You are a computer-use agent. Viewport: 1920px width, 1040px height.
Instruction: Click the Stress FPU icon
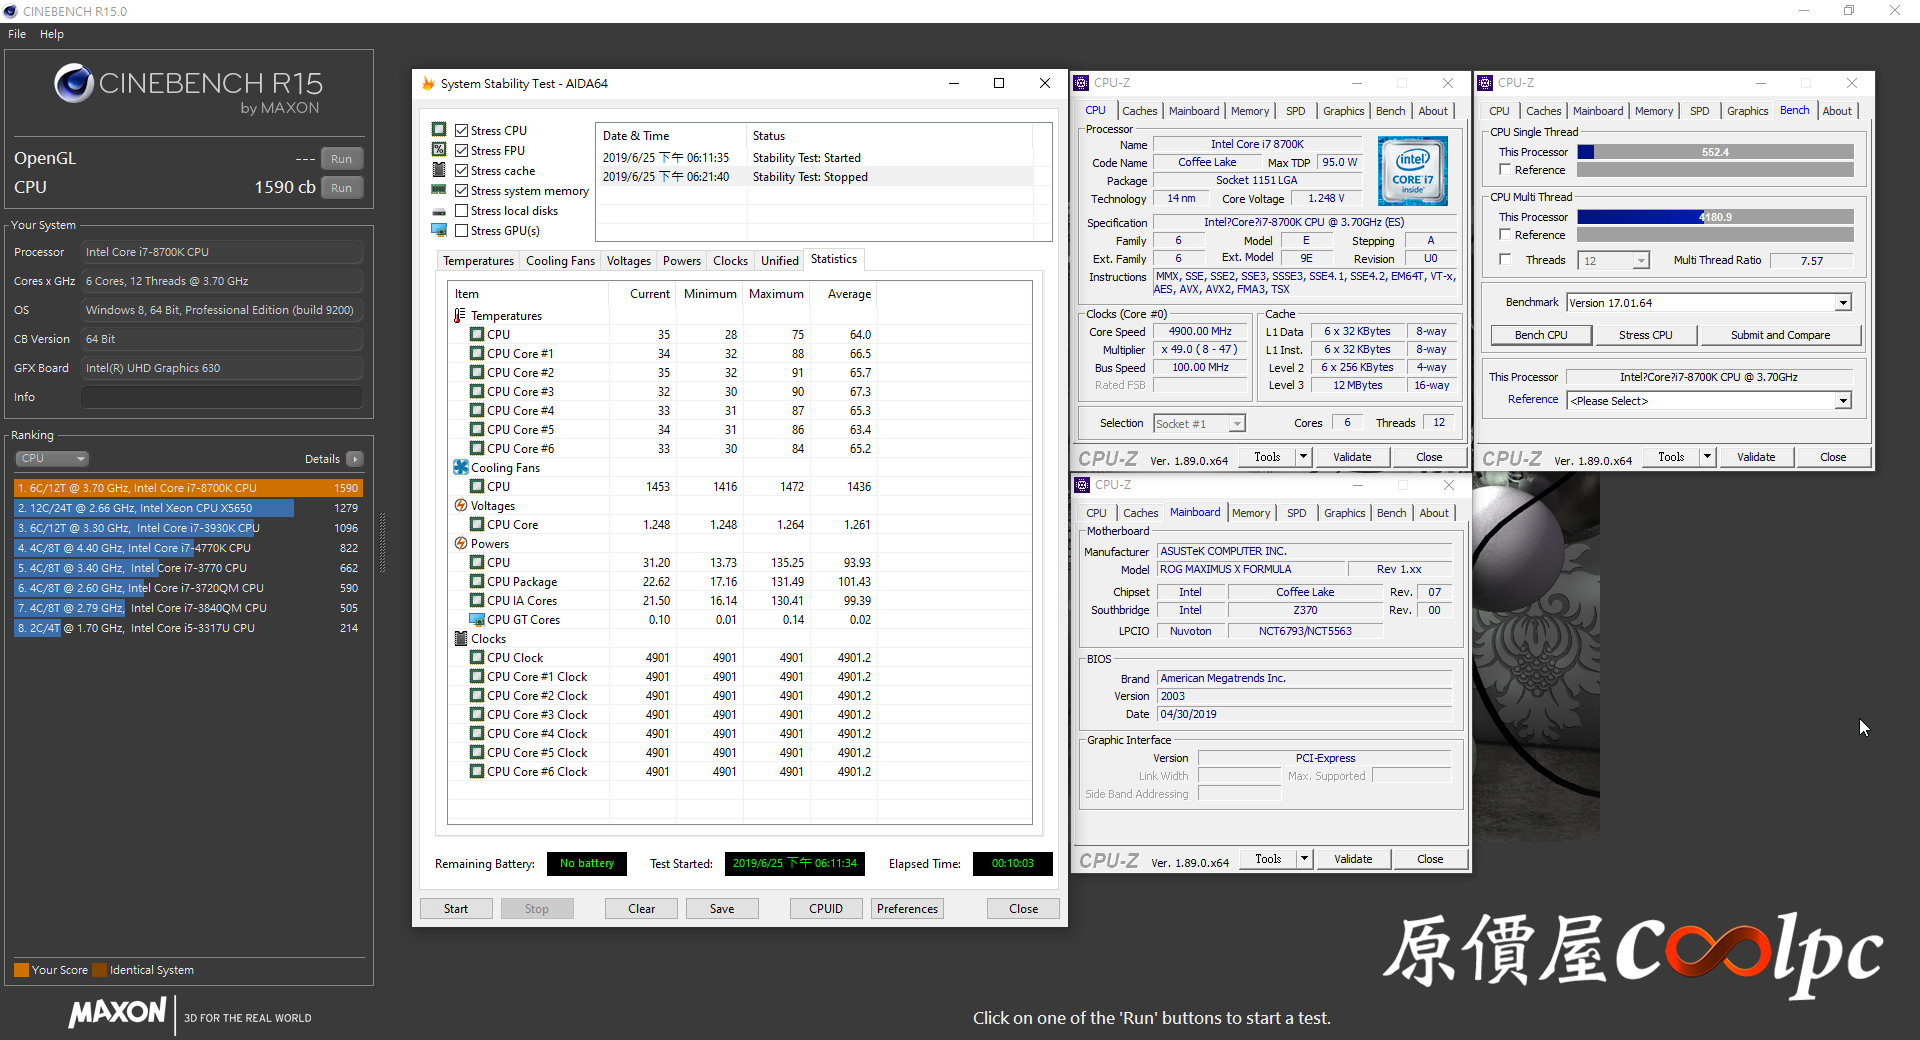pos(439,150)
